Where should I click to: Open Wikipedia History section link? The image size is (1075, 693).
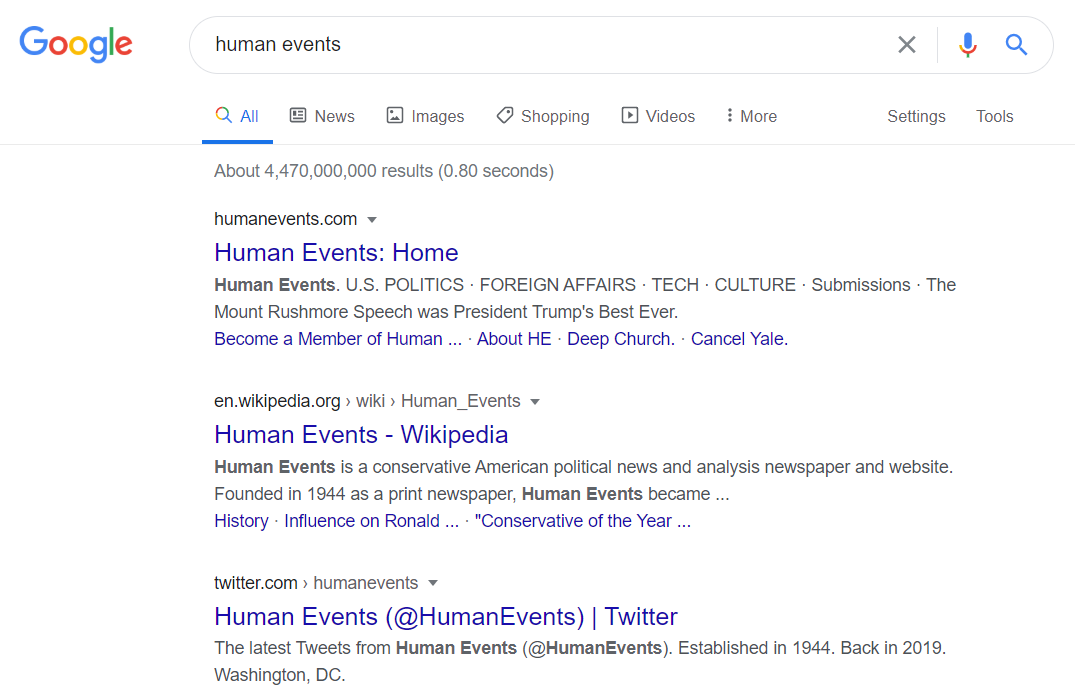click(x=241, y=521)
